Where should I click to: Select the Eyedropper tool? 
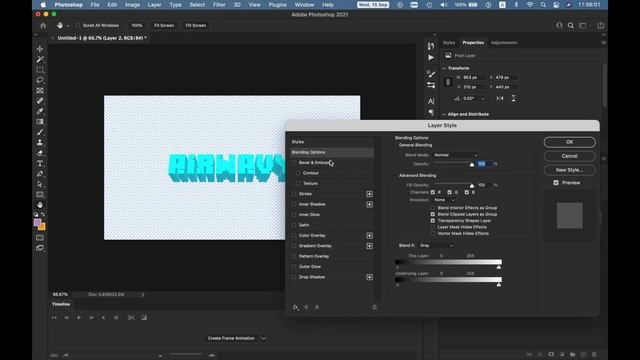[x=40, y=111]
